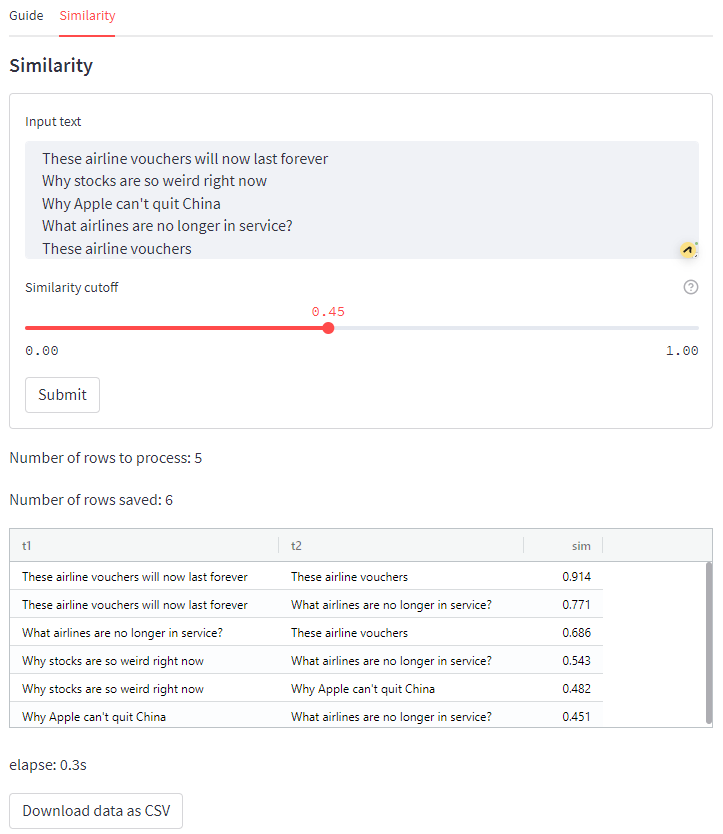The width and height of the screenshot is (723, 834).
Task: Click the 0.00 slider minimum label
Action: click(39, 350)
